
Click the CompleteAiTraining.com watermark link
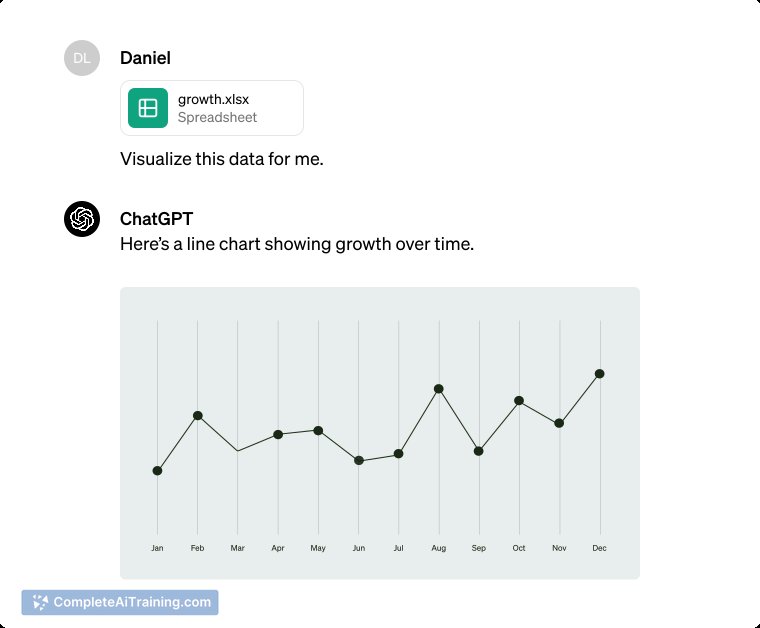pyautogui.click(x=120, y=602)
